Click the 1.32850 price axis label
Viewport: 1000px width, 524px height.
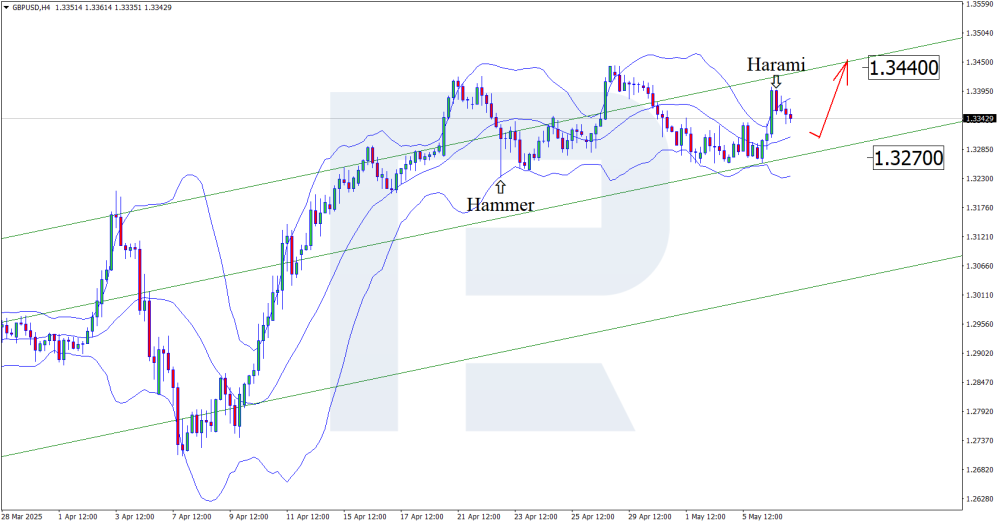point(979,149)
